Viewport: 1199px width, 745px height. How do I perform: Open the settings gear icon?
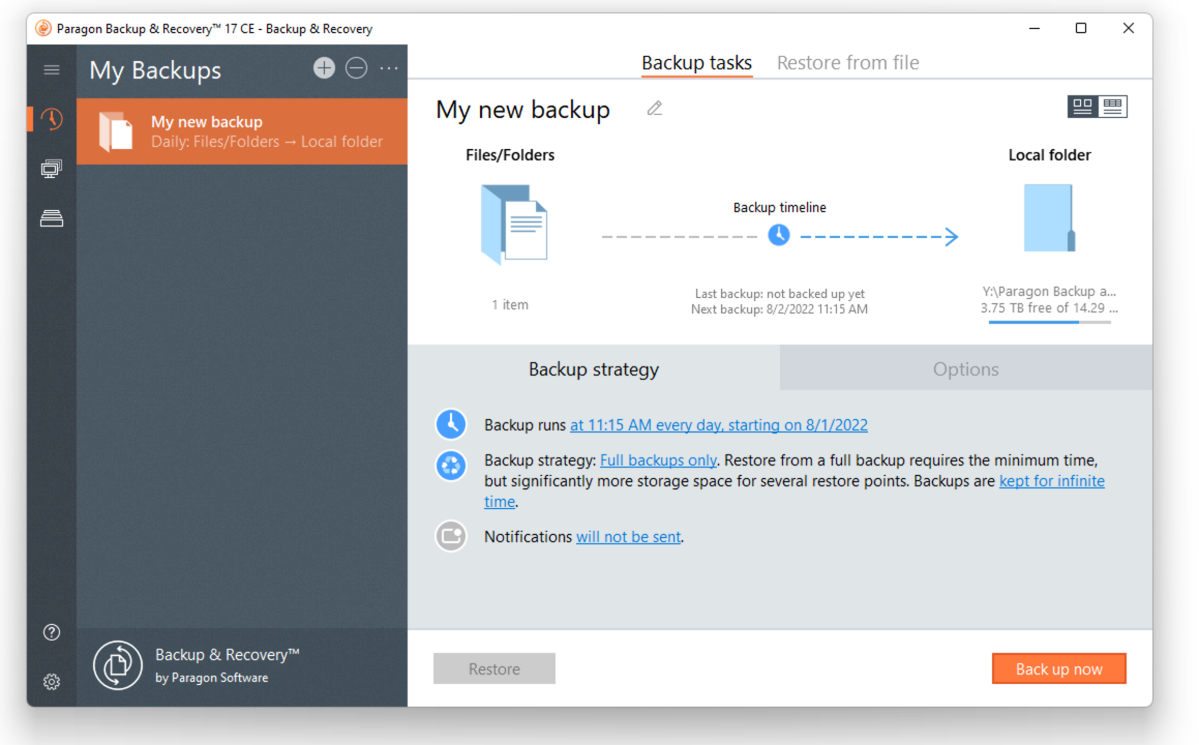coord(51,682)
